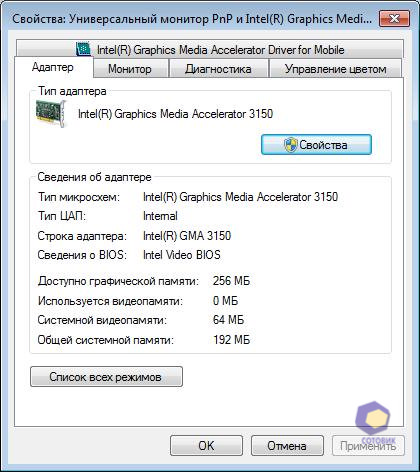Viewport: 420px width, 472px height.
Task: Go to Управление цветом tab
Action: (x=335, y=69)
